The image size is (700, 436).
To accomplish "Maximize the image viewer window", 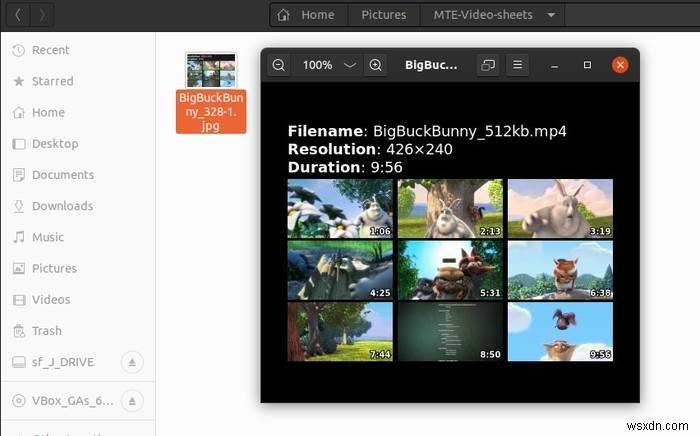I will coord(588,65).
